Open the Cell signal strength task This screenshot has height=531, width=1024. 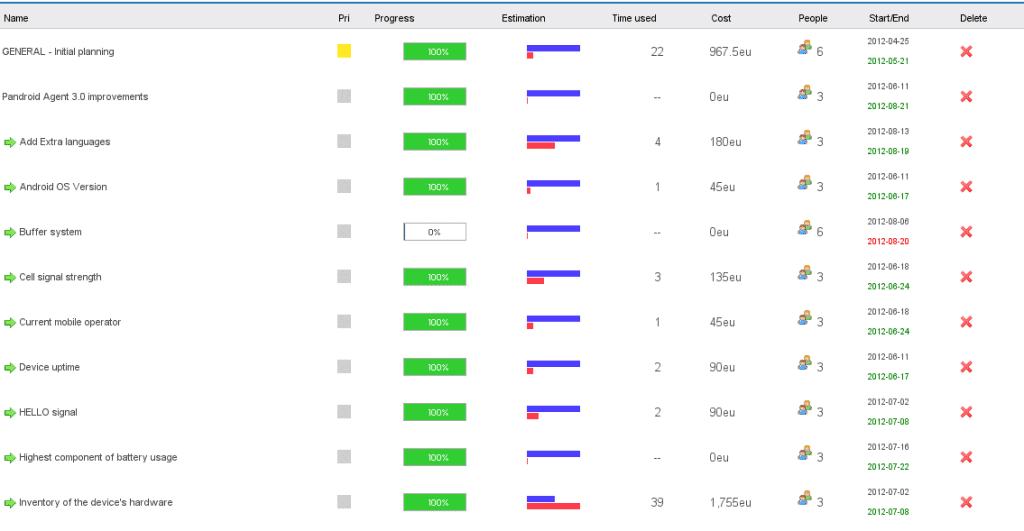pyautogui.click(x=60, y=277)
